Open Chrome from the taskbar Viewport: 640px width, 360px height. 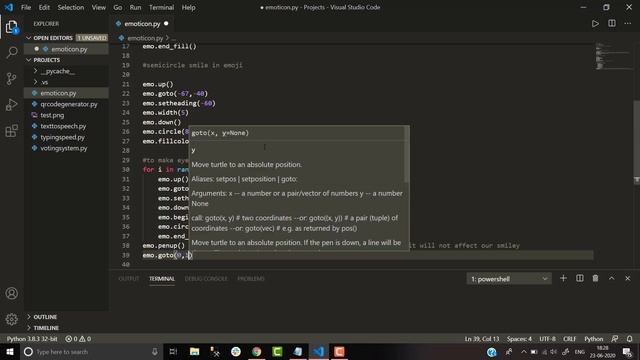(x=256, y=351)
